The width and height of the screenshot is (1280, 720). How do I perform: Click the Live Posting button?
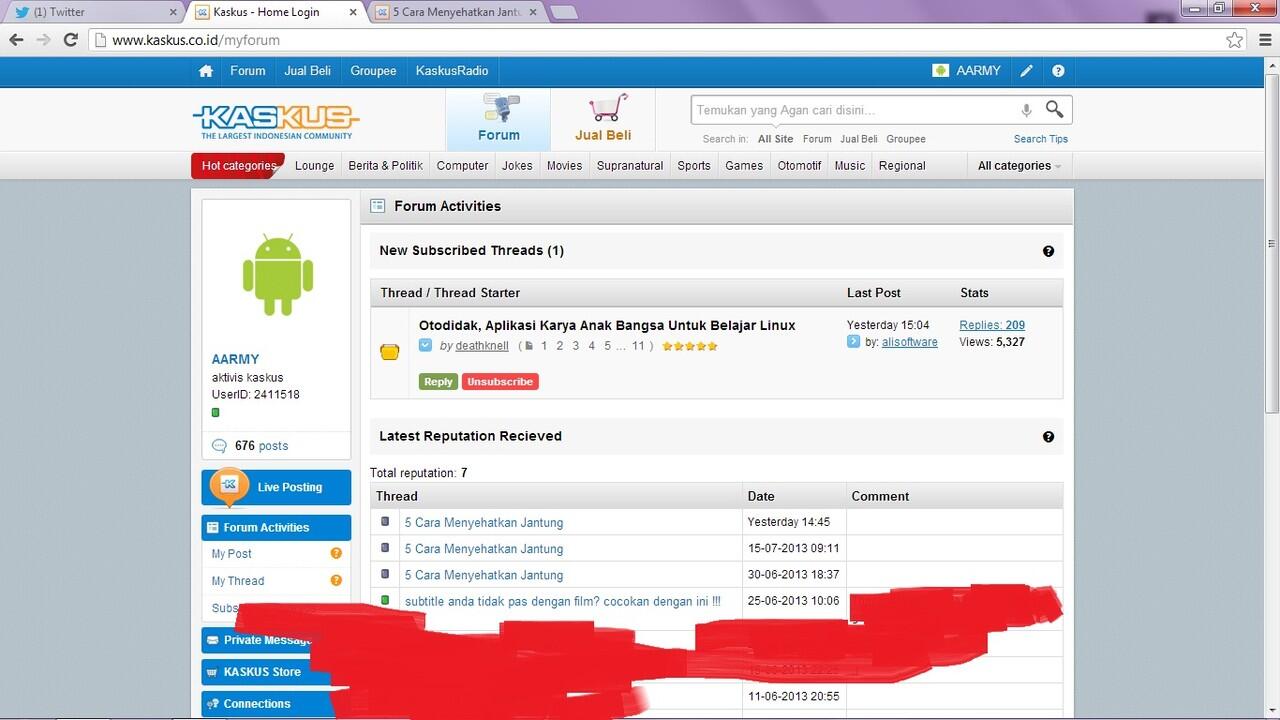pyautogui.click(x=276, y=487)
